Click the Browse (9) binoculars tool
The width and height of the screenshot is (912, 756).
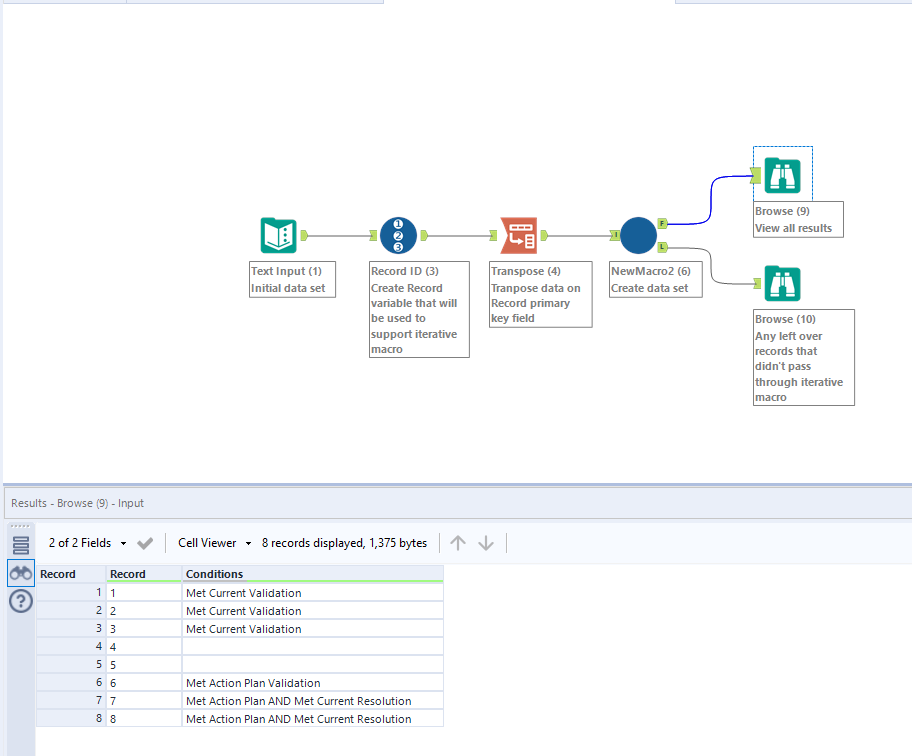[782, 176]
